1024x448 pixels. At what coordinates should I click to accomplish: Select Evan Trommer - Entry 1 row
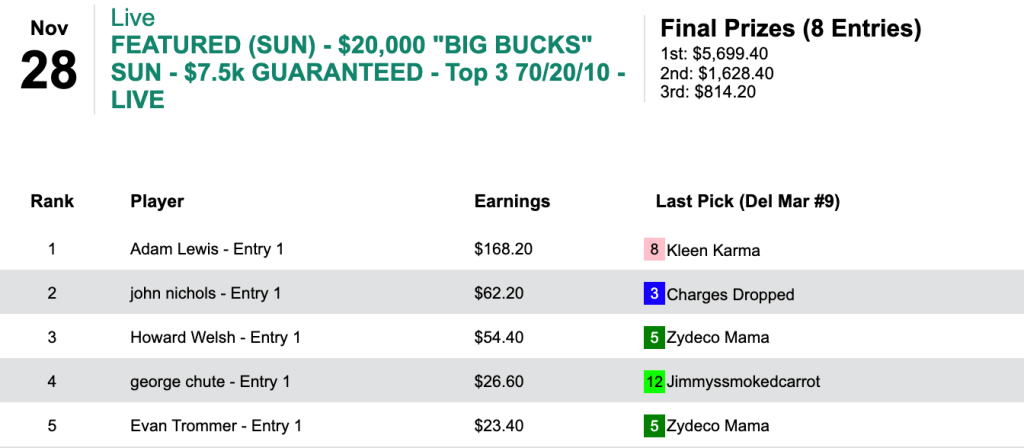pos(216,426)
